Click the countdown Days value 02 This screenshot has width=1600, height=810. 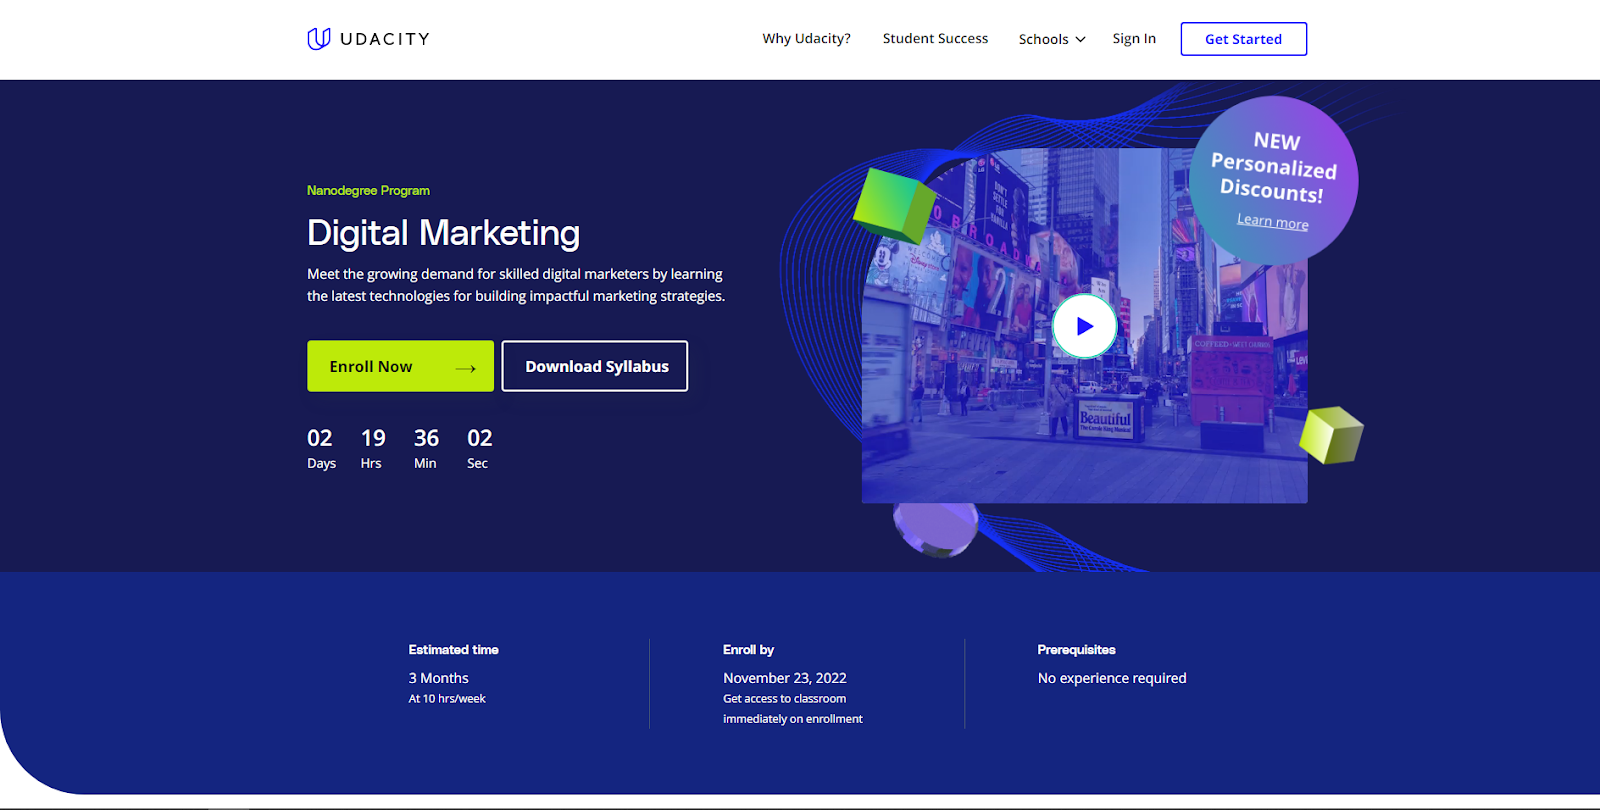tap(320, 438)
